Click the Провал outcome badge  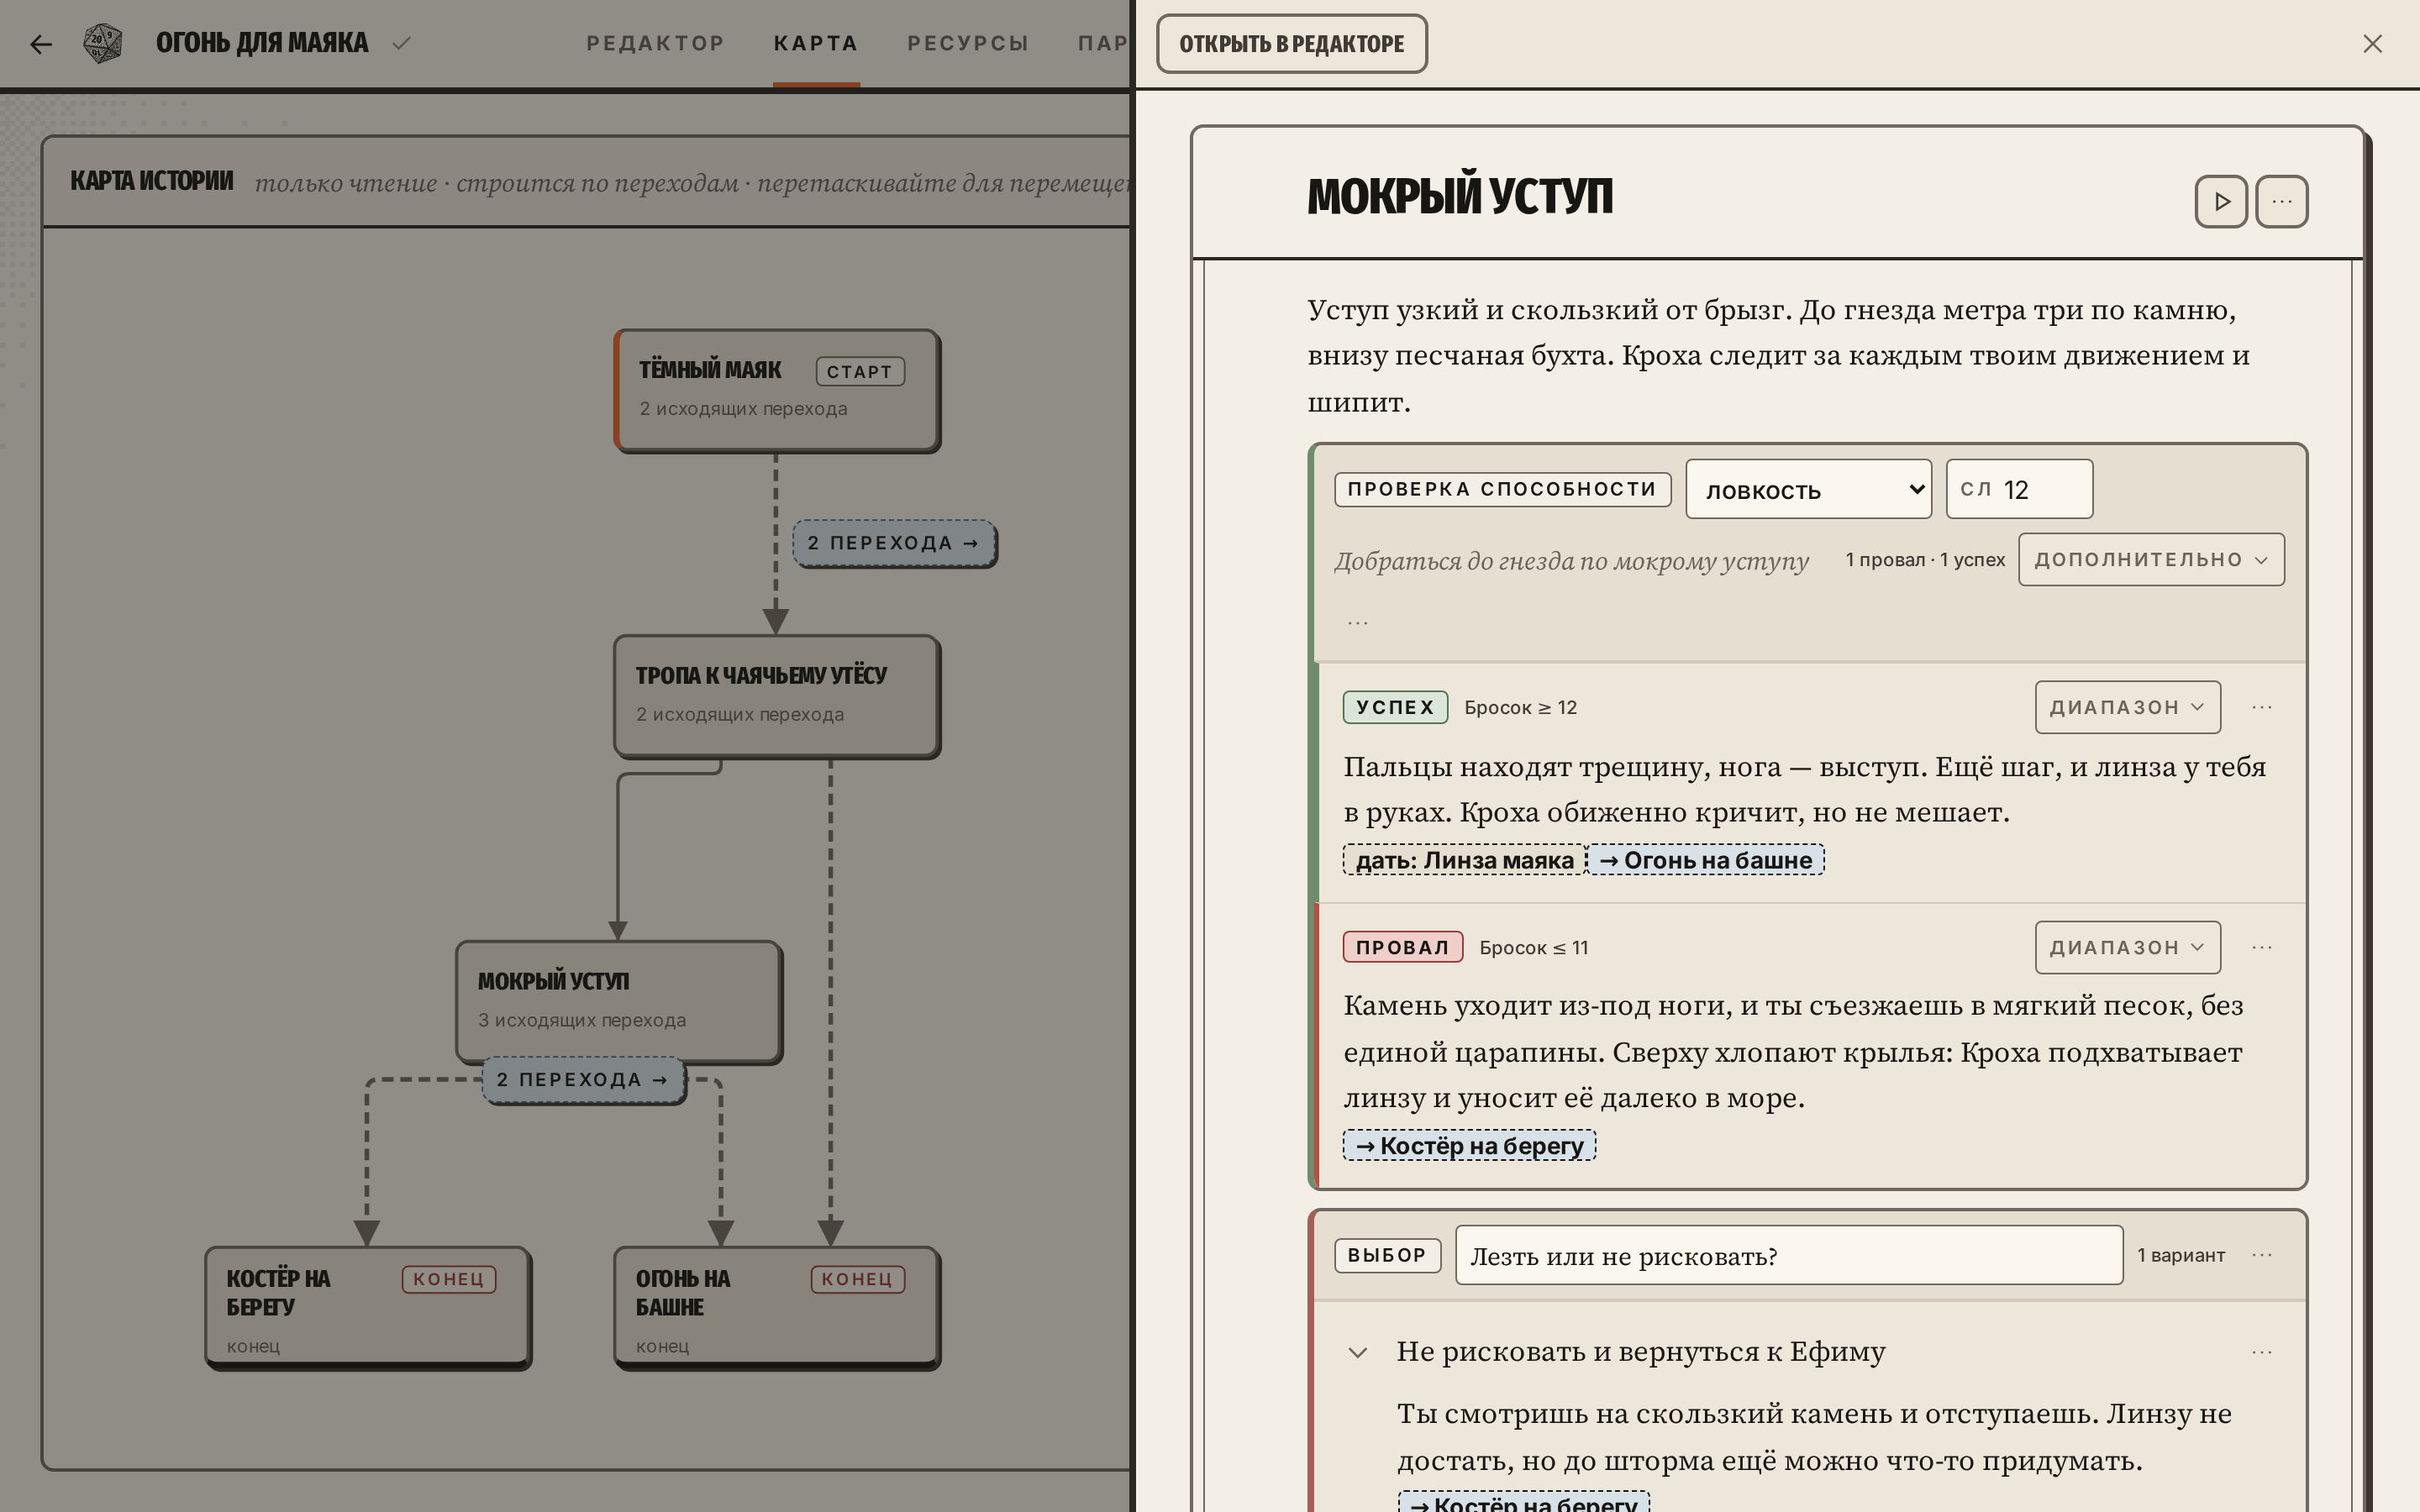click(x=1402, y=947)
